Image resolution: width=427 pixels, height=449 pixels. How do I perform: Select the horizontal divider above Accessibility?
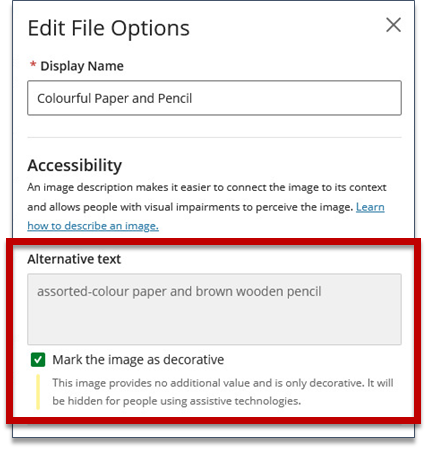(x=214, y=137)
